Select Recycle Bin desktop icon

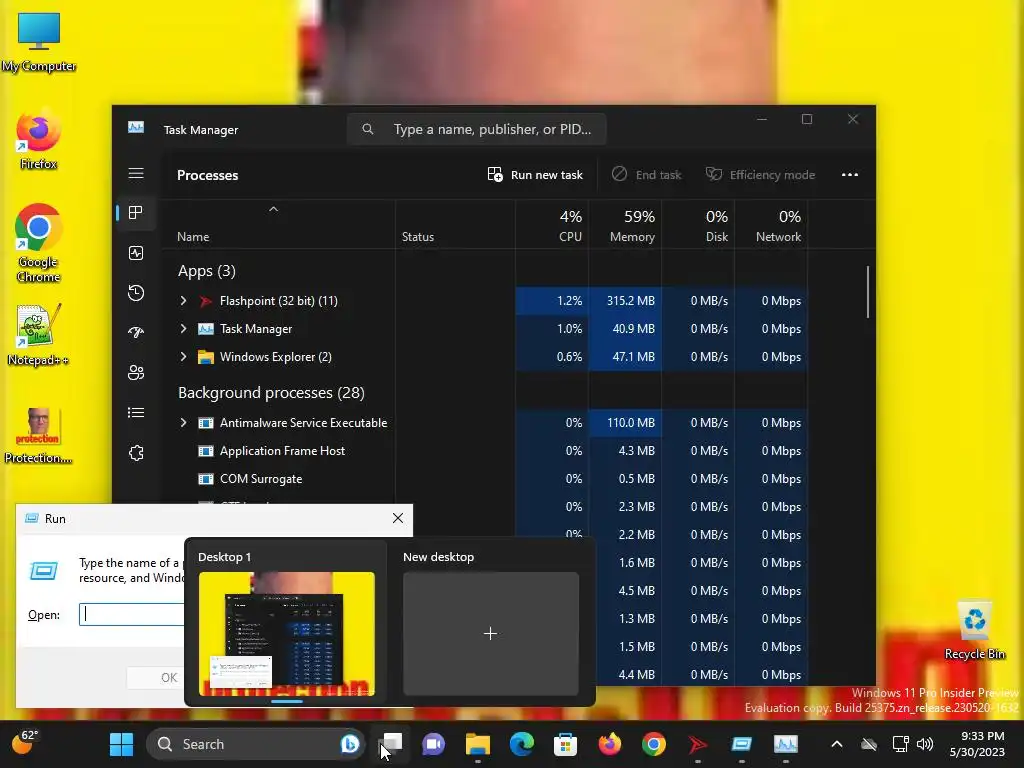point(975,630)
